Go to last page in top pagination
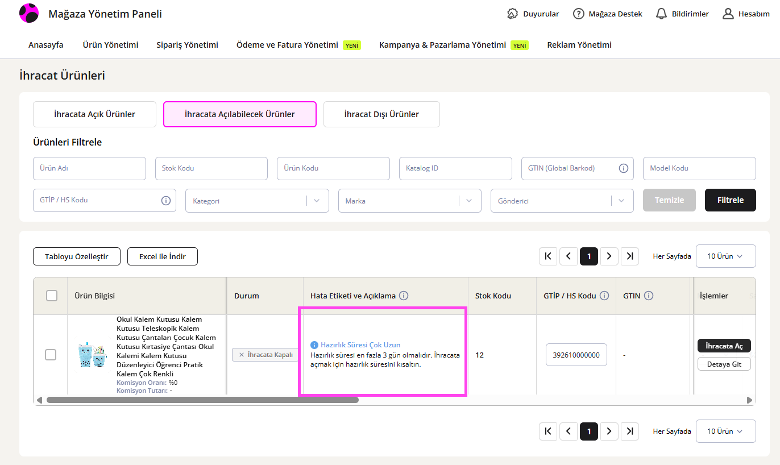The image size is (780, 465). point(630,256)
